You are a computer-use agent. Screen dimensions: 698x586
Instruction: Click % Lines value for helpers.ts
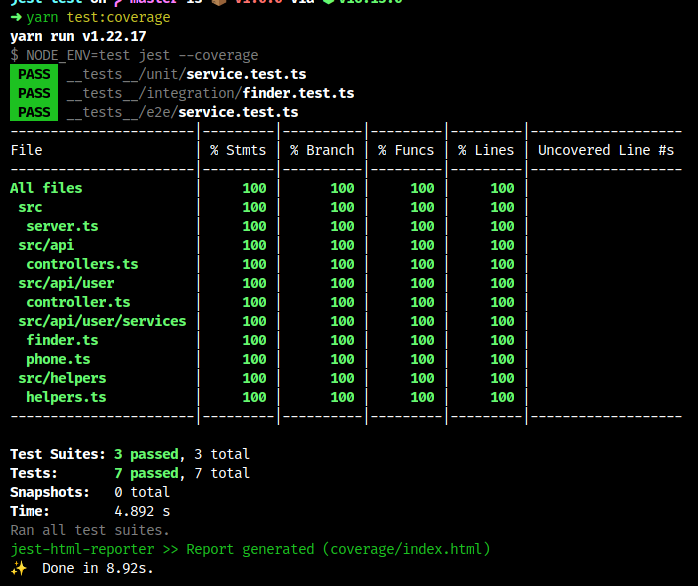click(502, 397)
